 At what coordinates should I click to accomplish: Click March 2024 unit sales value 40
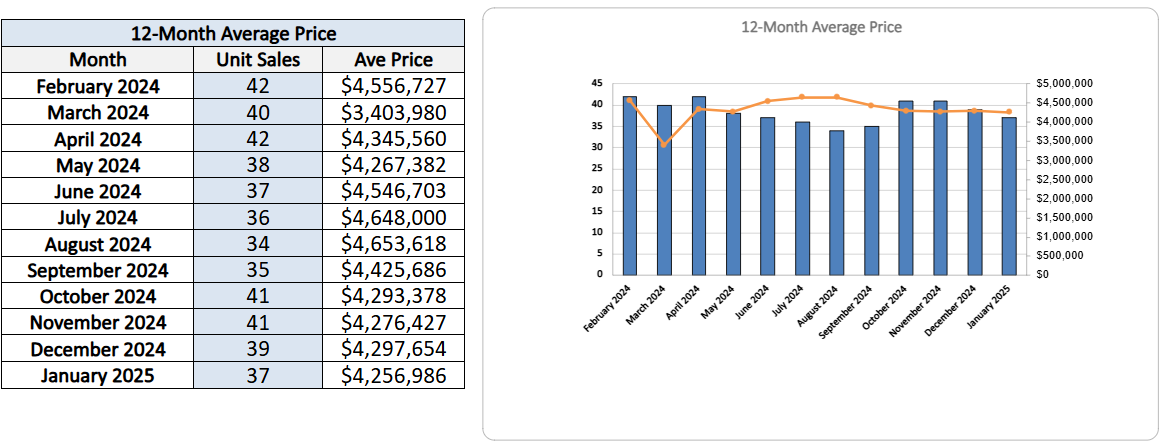pyautogui.click(x=258, y=113)
